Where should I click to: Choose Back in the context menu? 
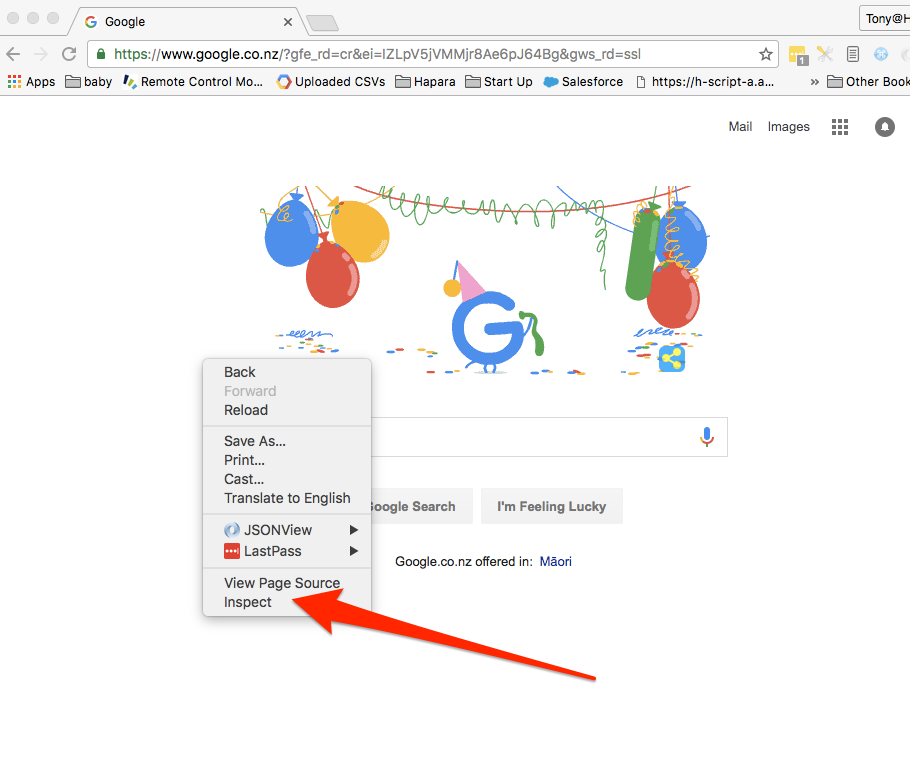287,372
